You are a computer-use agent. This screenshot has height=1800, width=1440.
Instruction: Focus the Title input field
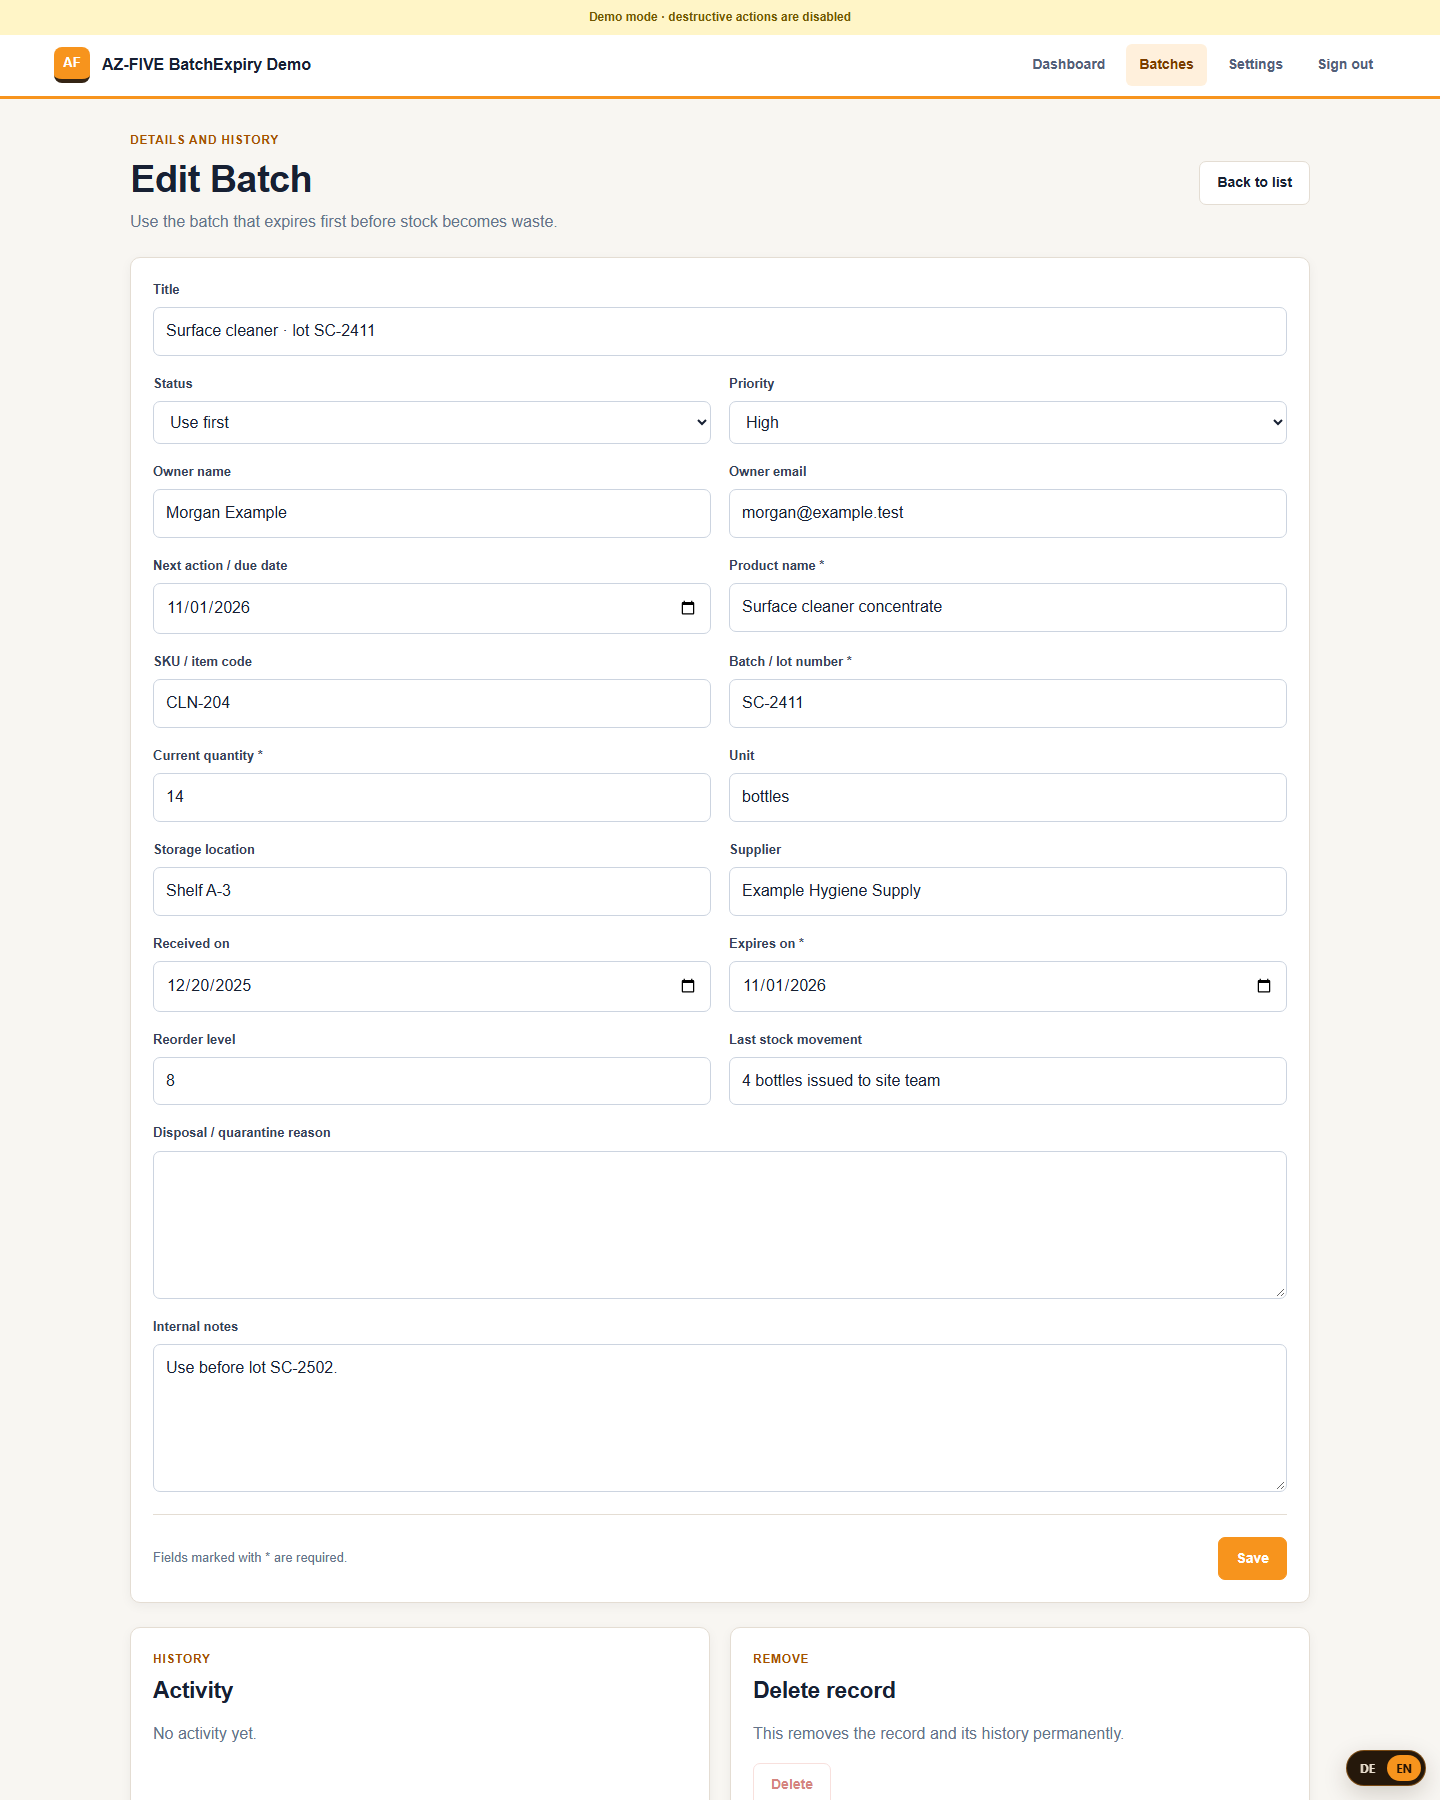pyautogui.click(x=720, y=331)
